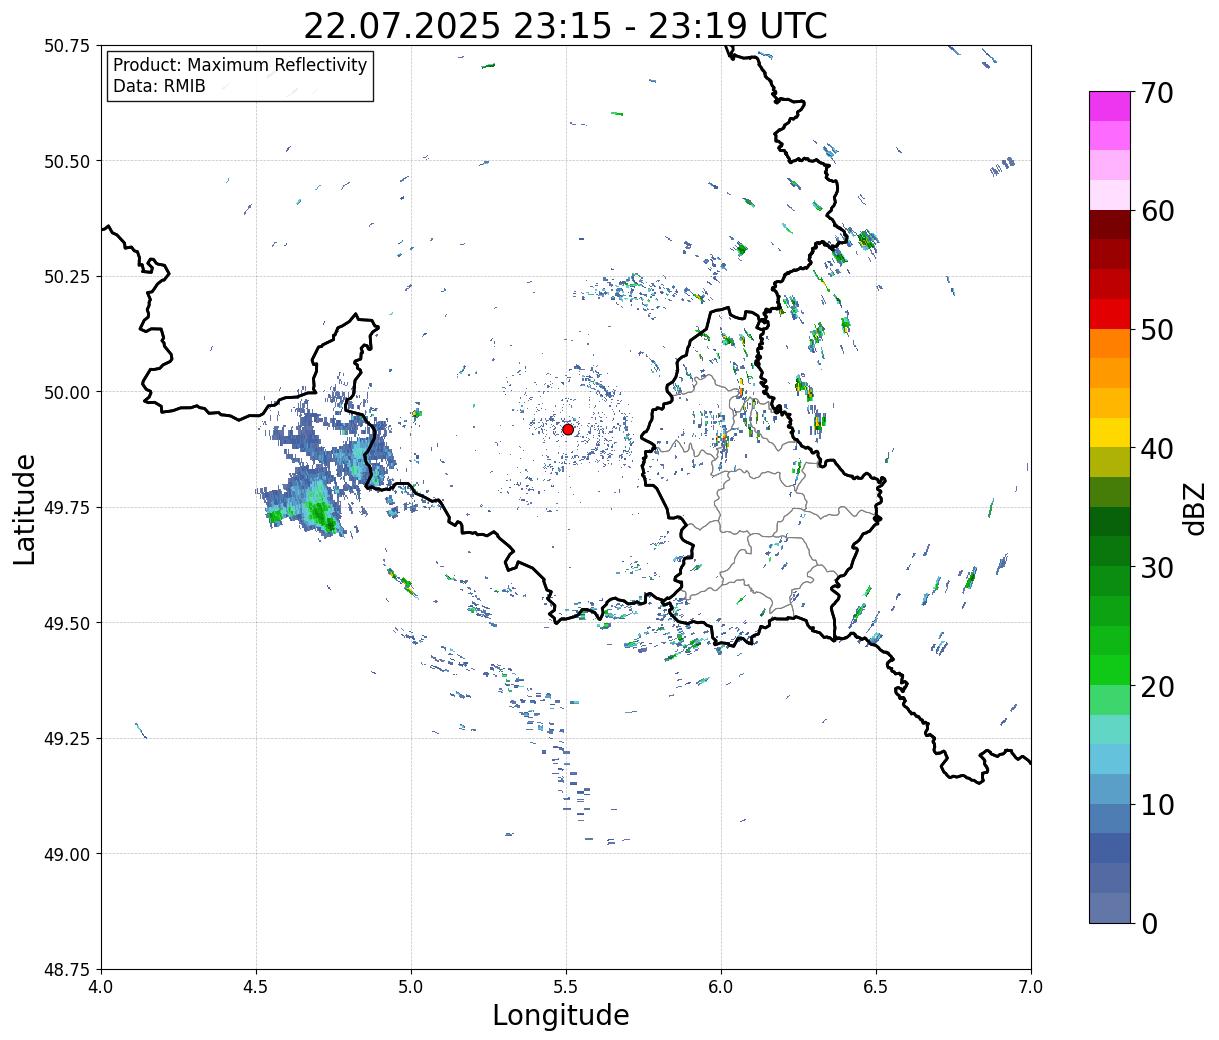Click the latitude tick label 49.75

pyautogui.click(x=67, y=508)
